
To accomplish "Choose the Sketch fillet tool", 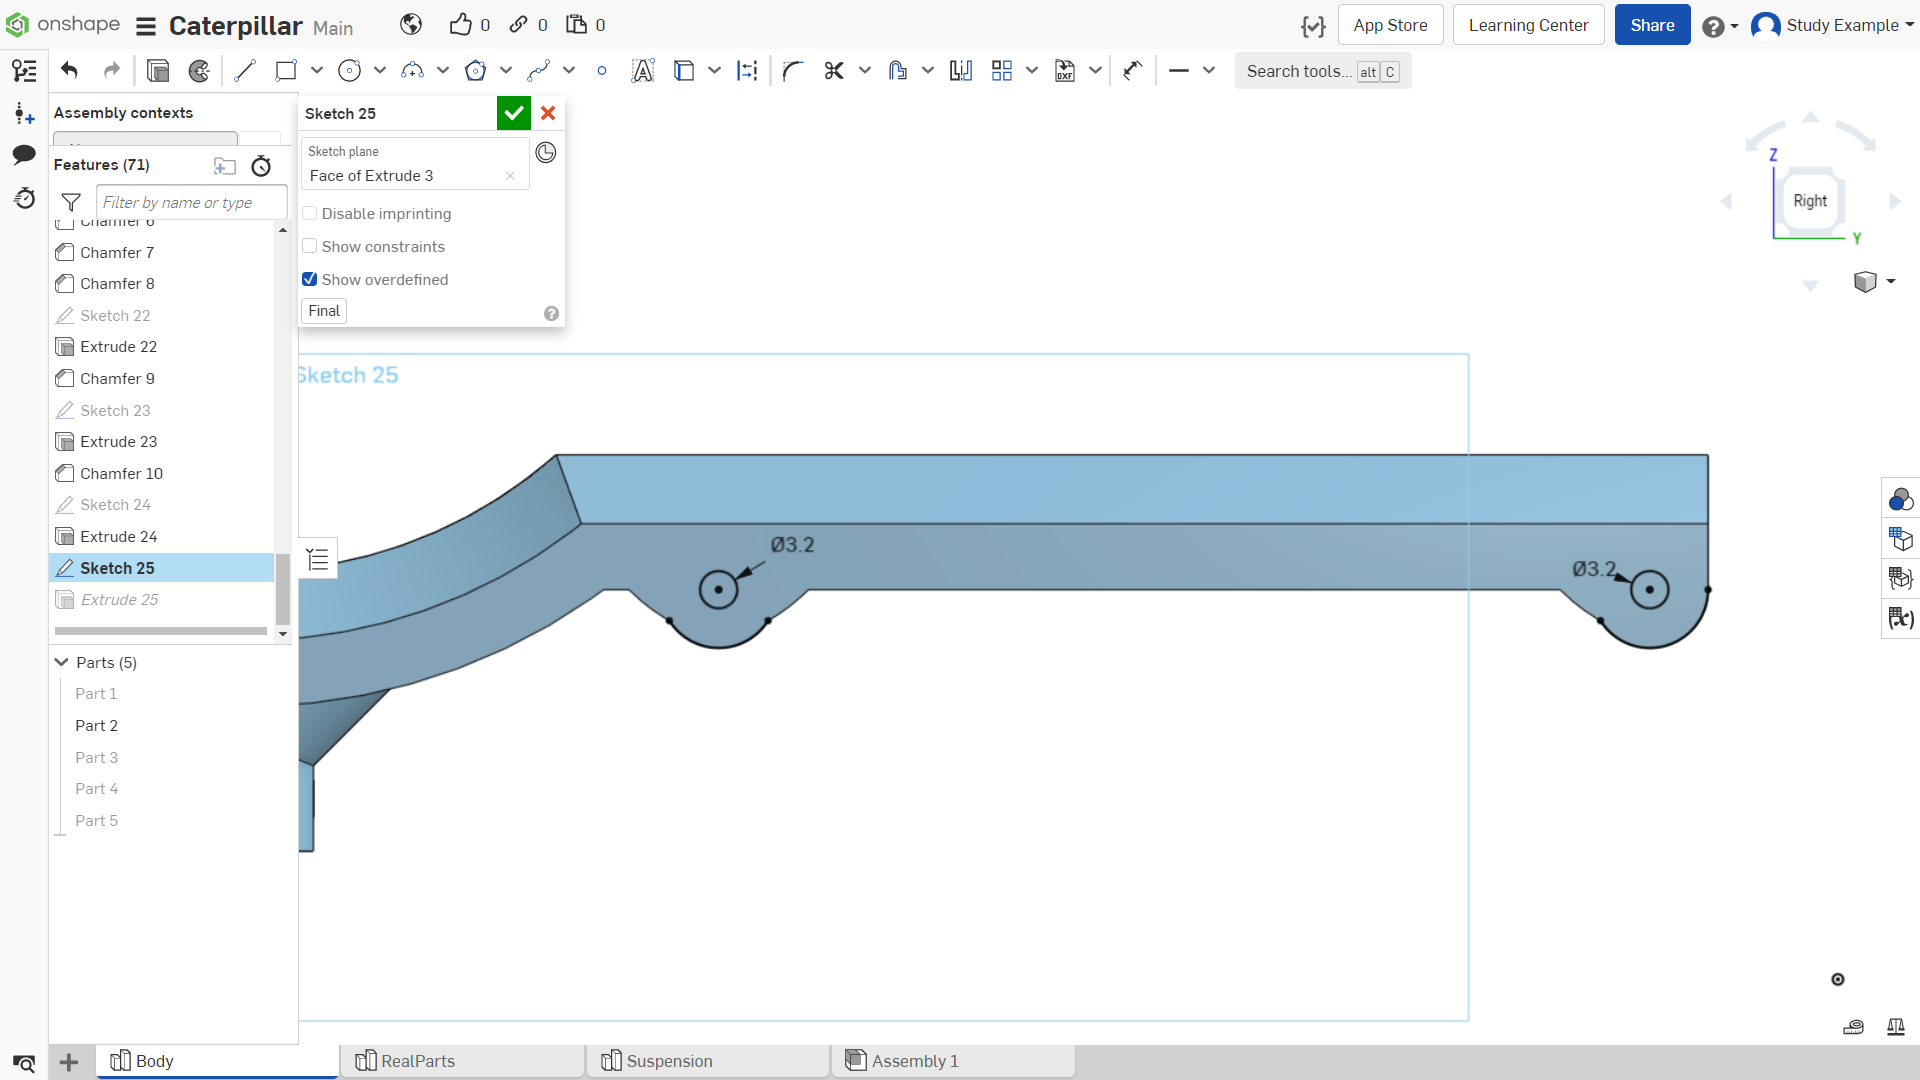I will pyautogui.click(x=792, y=71).
